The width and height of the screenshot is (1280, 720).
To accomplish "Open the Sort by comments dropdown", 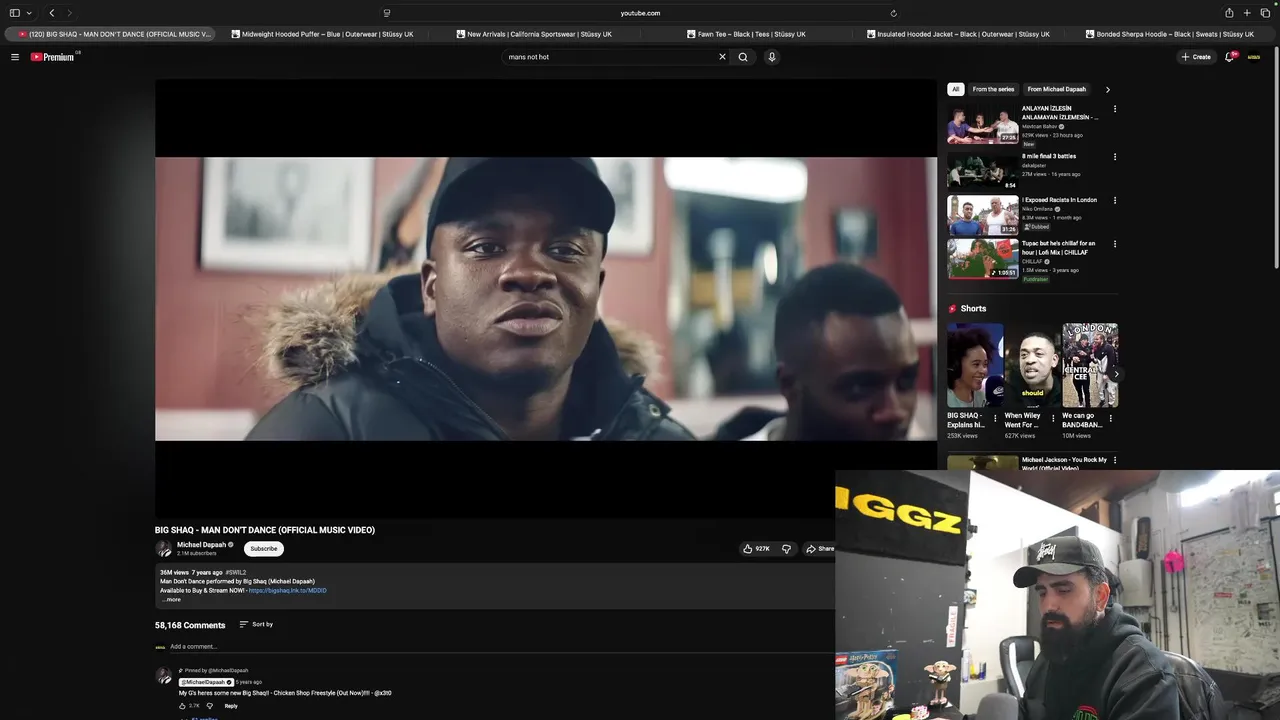I will point(256,624).
